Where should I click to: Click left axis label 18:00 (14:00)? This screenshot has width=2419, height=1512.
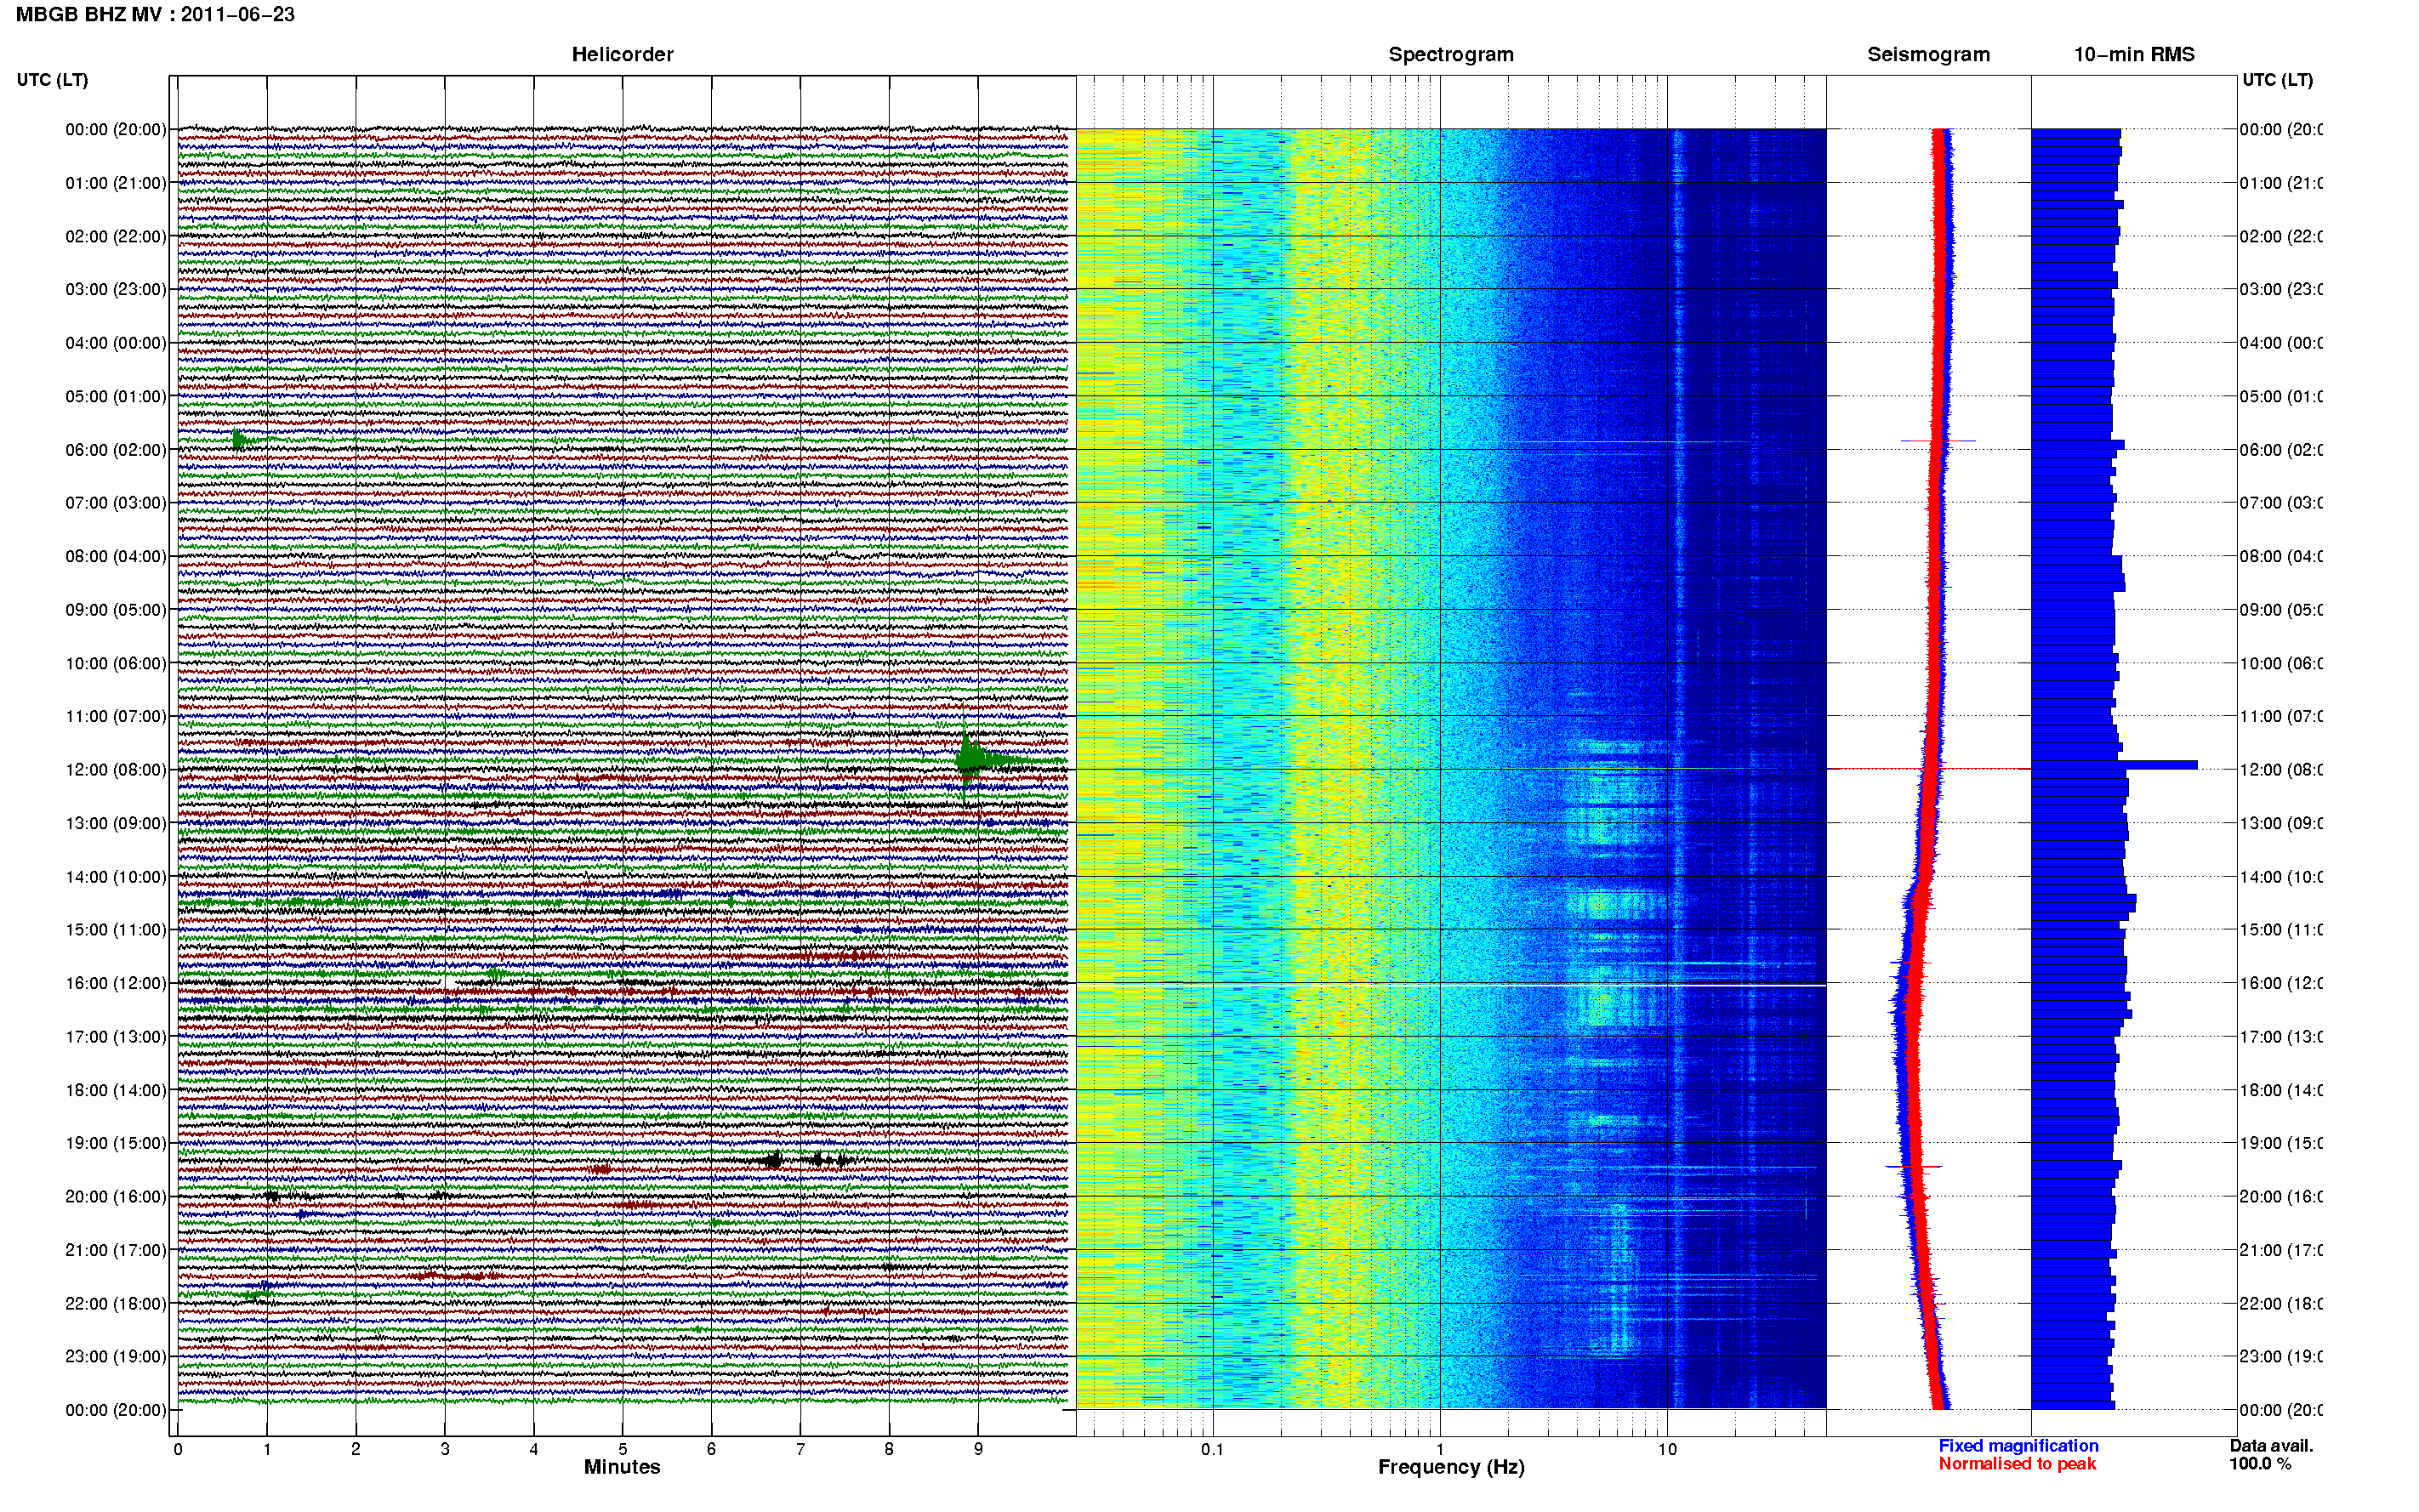[x=115, y=1090]
